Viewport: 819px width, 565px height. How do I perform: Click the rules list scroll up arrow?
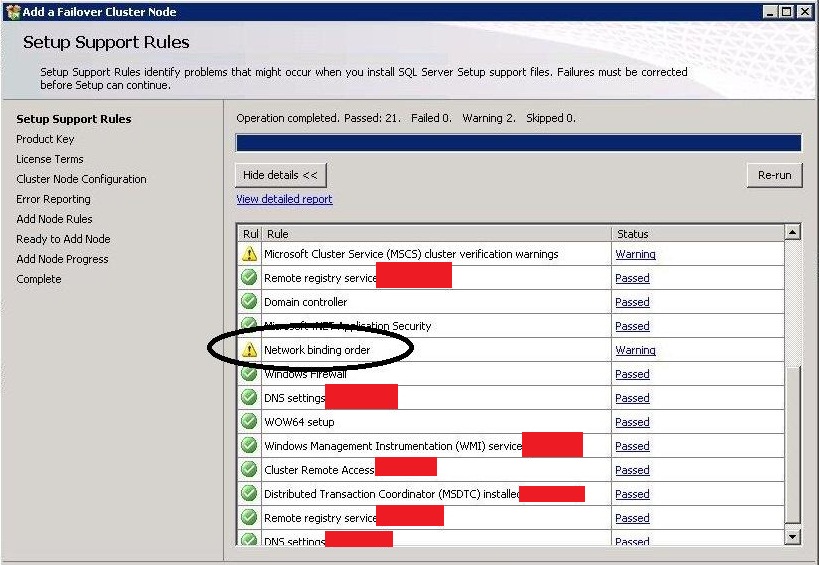pyautogui.click(x=792, y=232)
